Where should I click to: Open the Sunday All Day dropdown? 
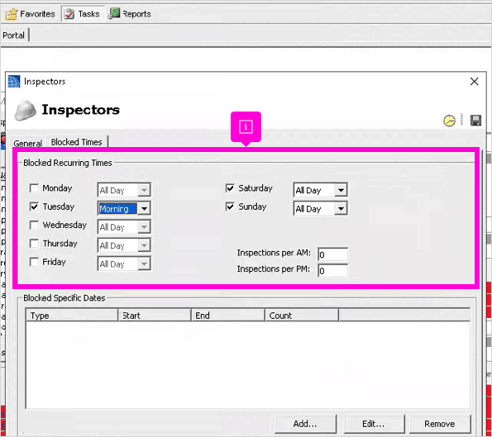point(340,209)
